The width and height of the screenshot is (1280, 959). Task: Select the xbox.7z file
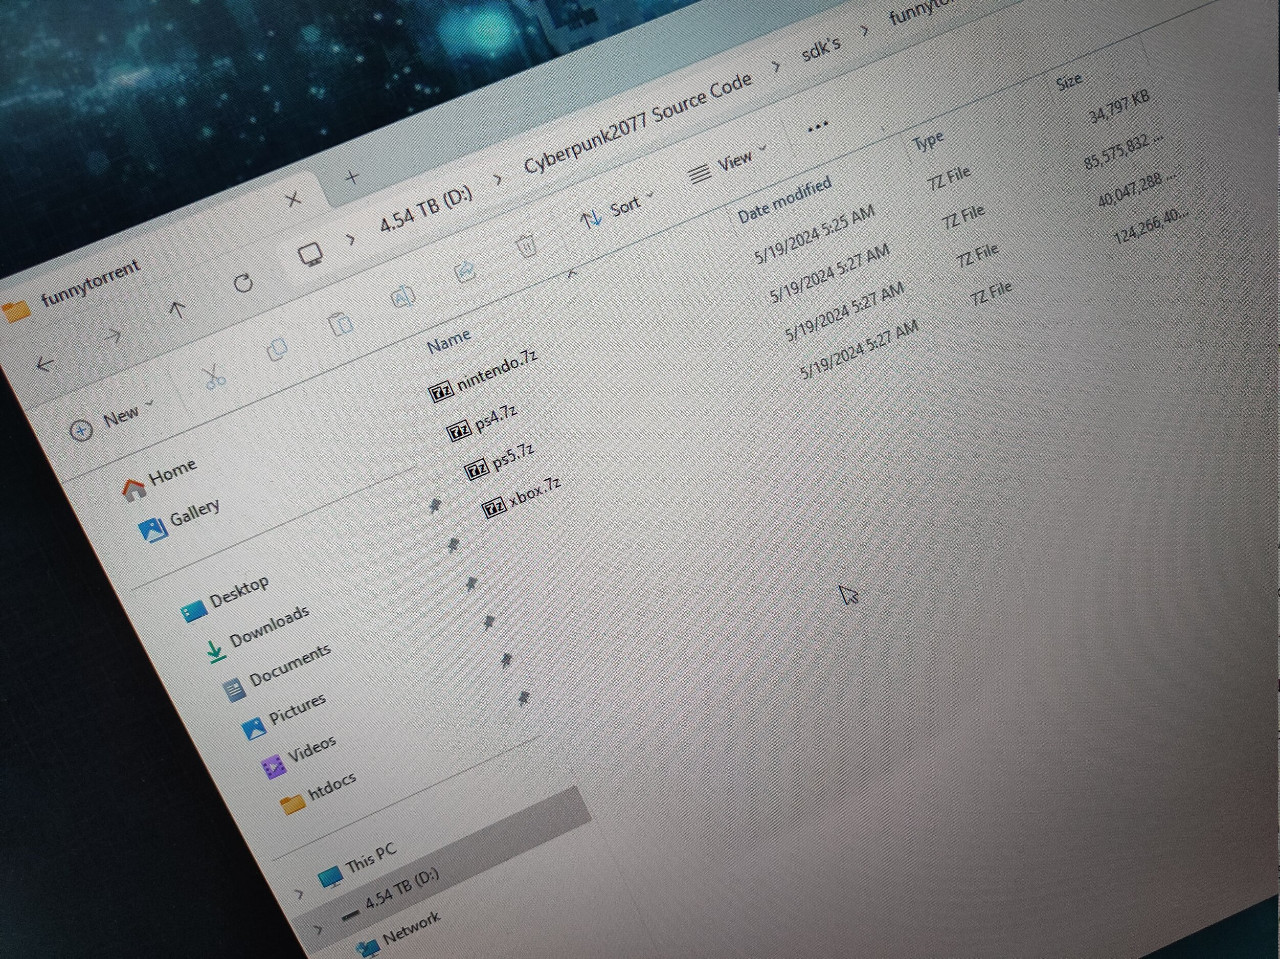click(521, 497)
